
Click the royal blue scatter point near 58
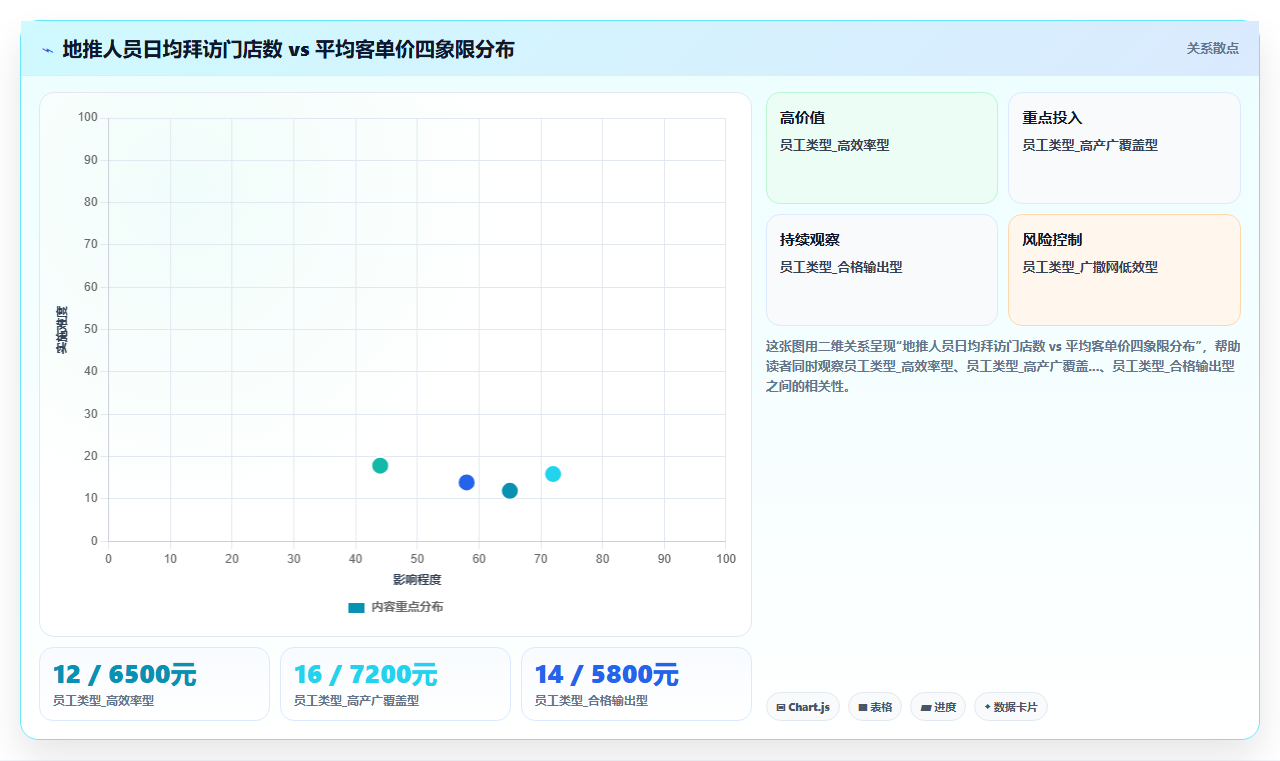tap(466, 482)
